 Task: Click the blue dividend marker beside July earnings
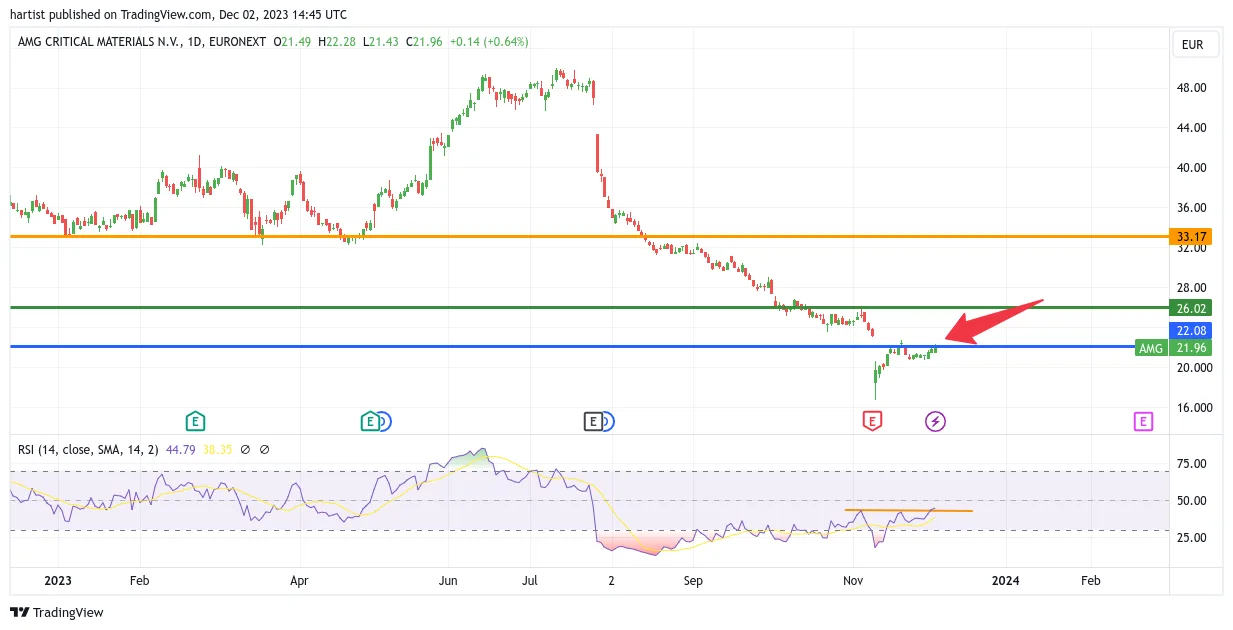point(607,421)
